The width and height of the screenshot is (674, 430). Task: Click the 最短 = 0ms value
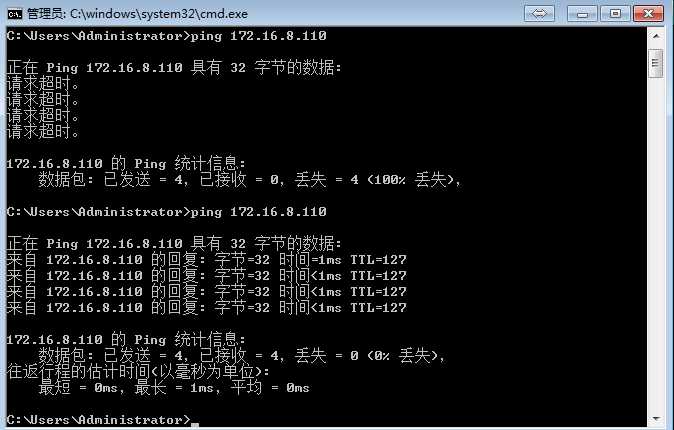tap(78, 387)
